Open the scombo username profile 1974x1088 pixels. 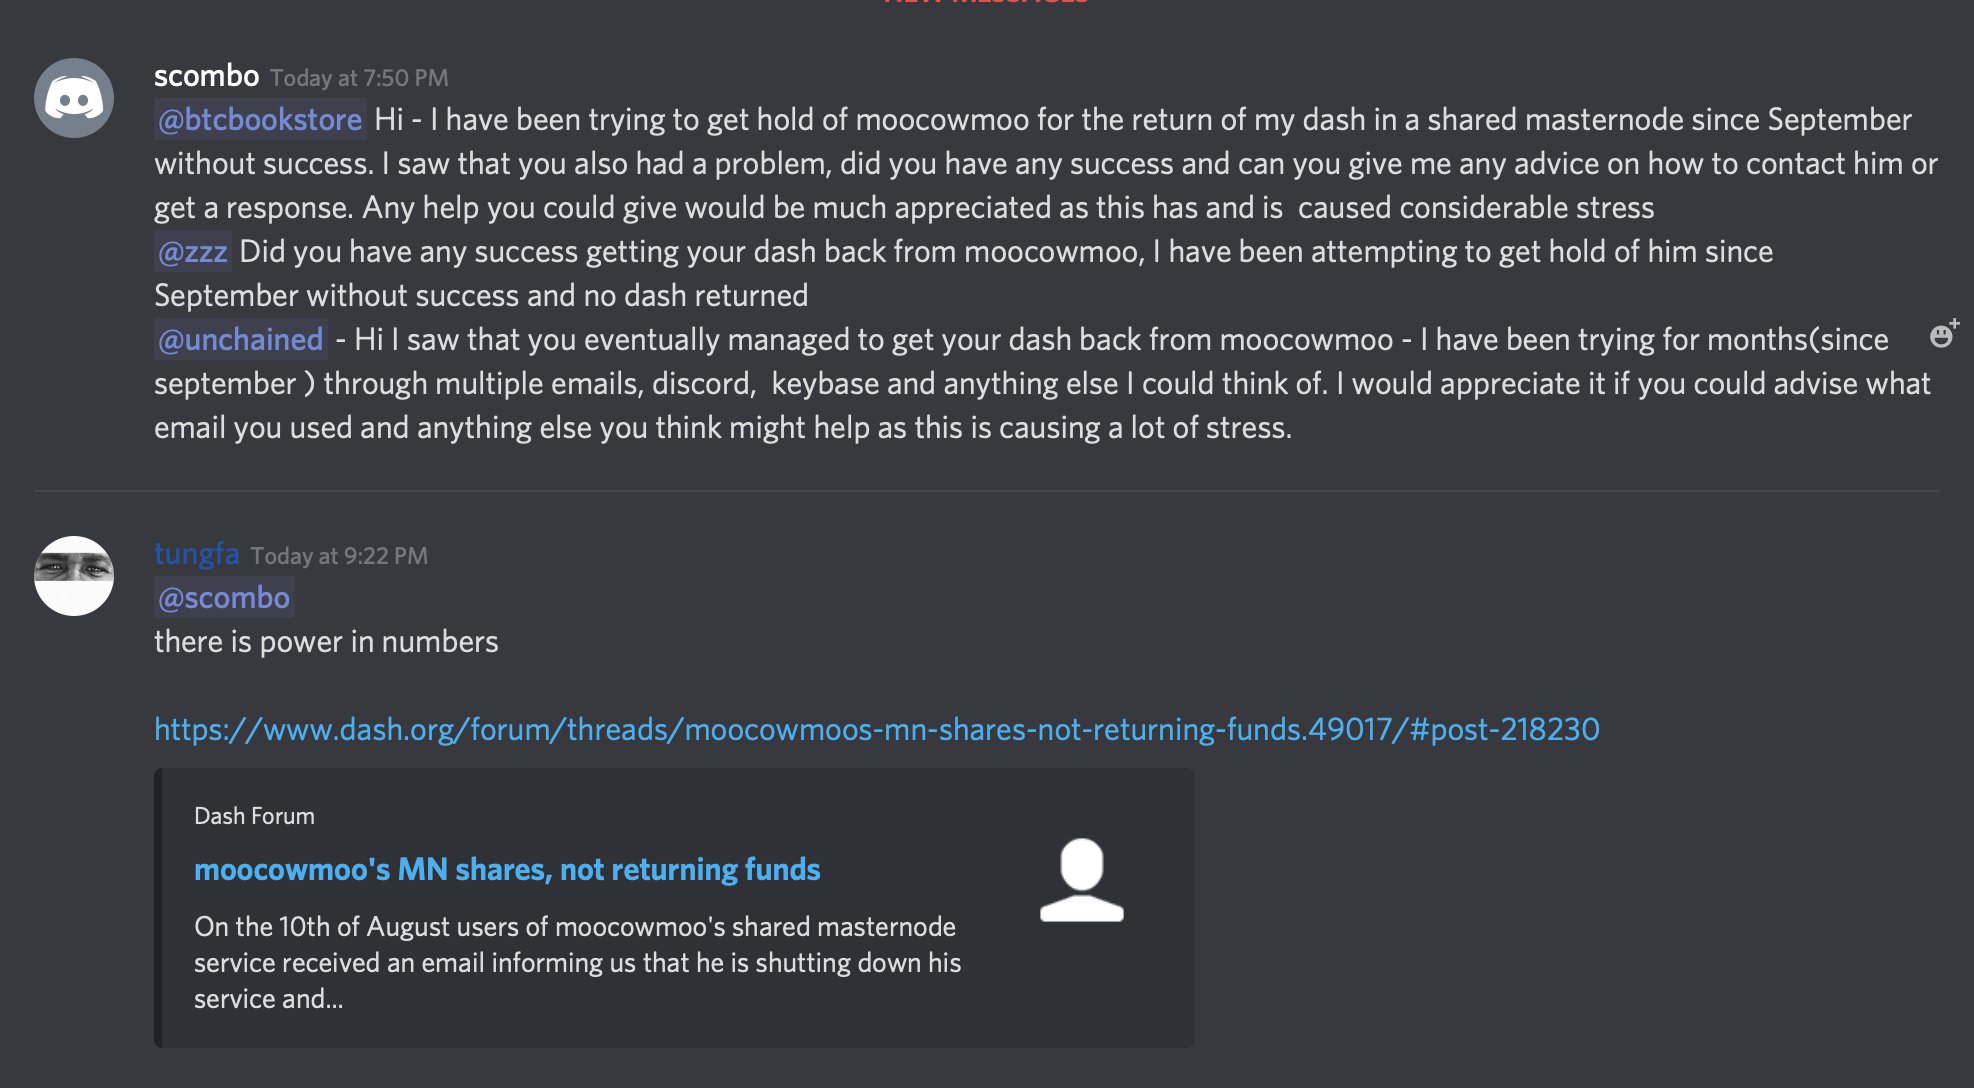tap(206, 76)
